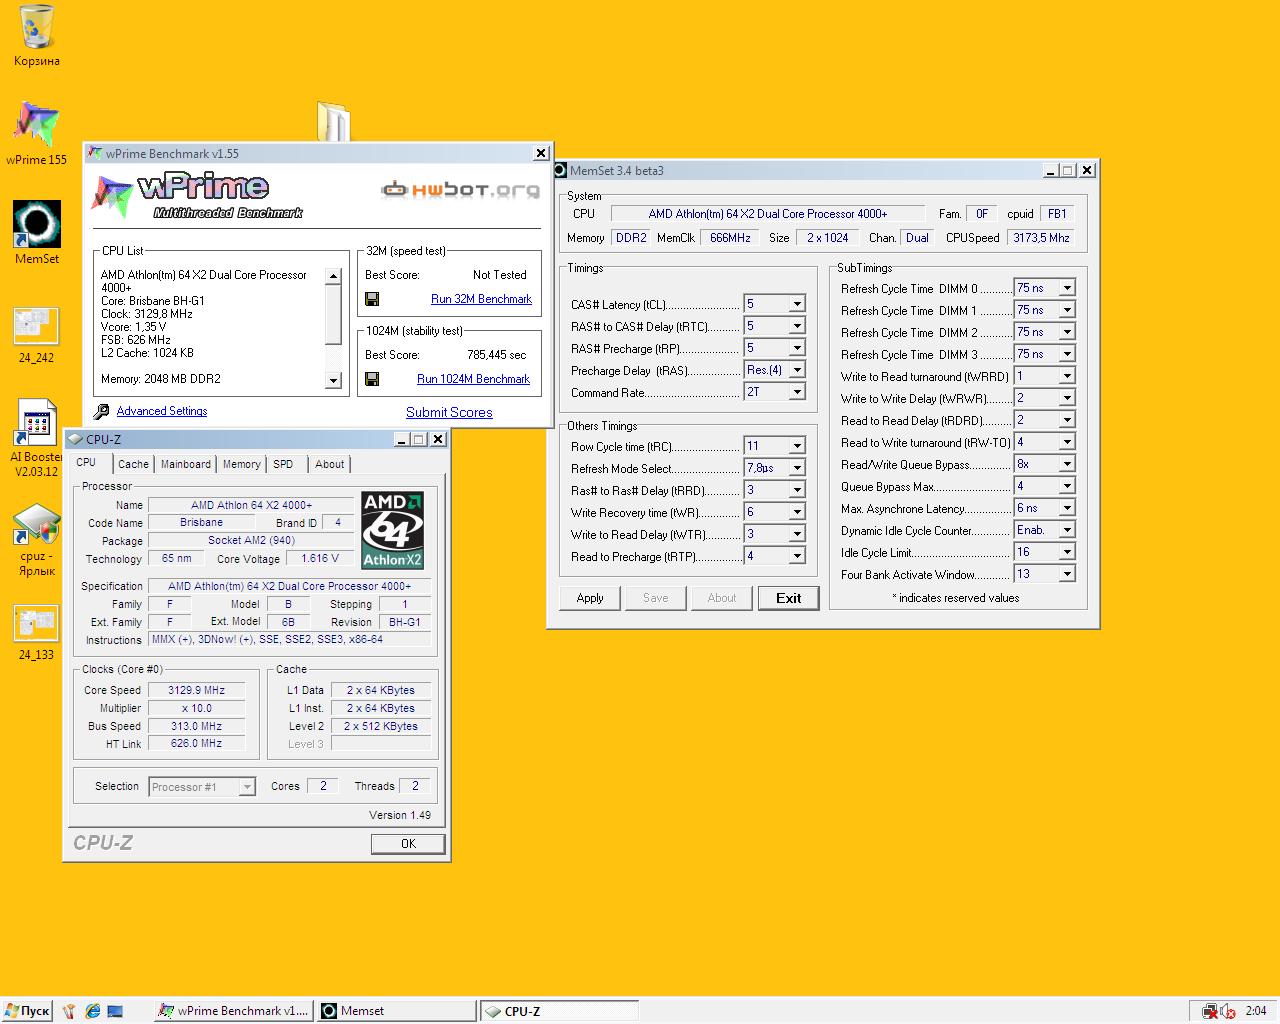This screenshot has height=1024, width=1280.
Task: Open the Read/Write Queue Bypass dropdown
Action: (x=1067, y=464)
